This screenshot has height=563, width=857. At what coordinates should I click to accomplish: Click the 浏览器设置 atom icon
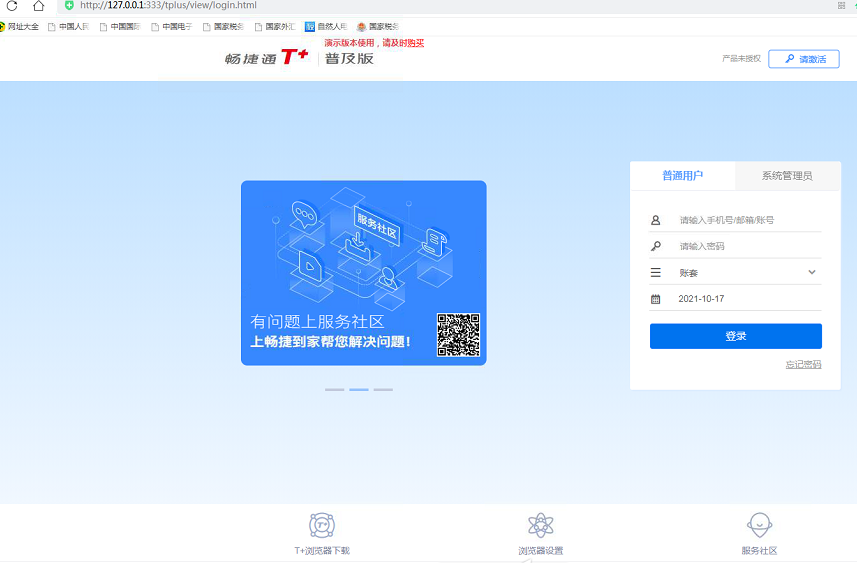coord(541,525)
